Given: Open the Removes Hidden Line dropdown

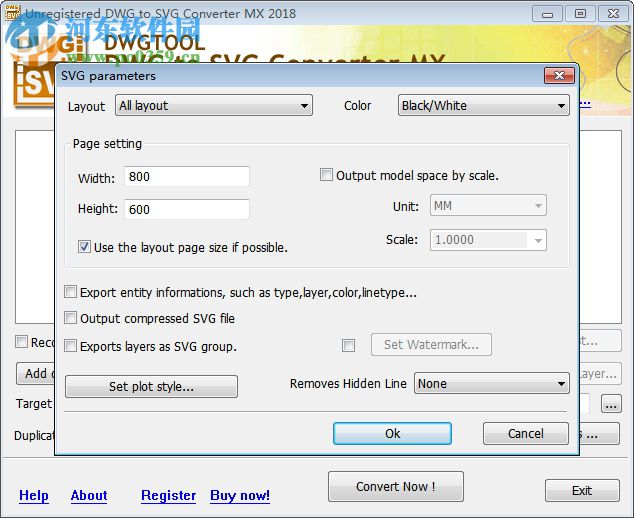Looking at the screenshot, I should (492, 383).
